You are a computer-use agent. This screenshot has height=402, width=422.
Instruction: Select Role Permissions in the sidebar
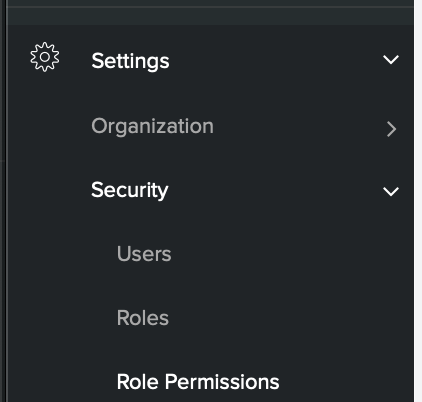(x=198, y=382)
